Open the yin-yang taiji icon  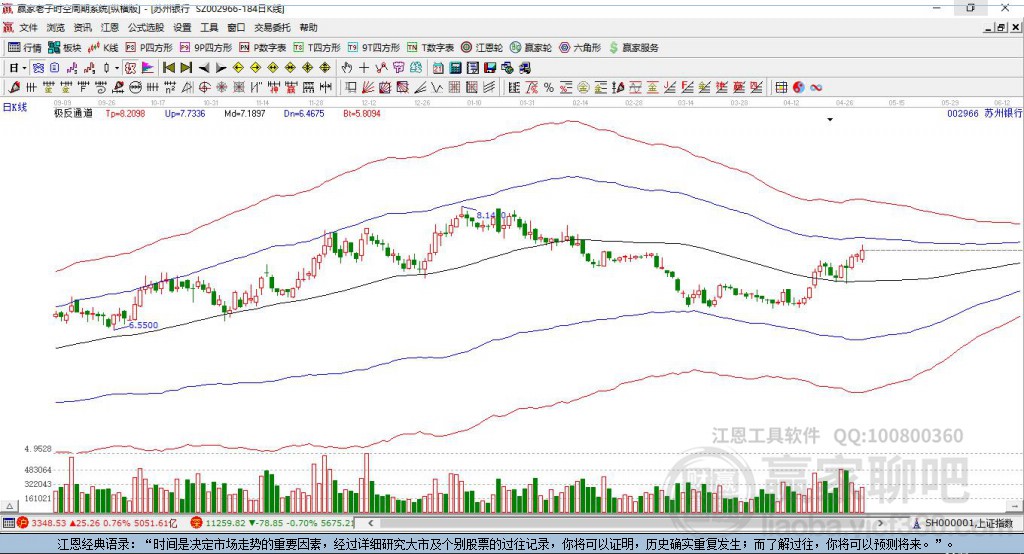click(799, 88)
